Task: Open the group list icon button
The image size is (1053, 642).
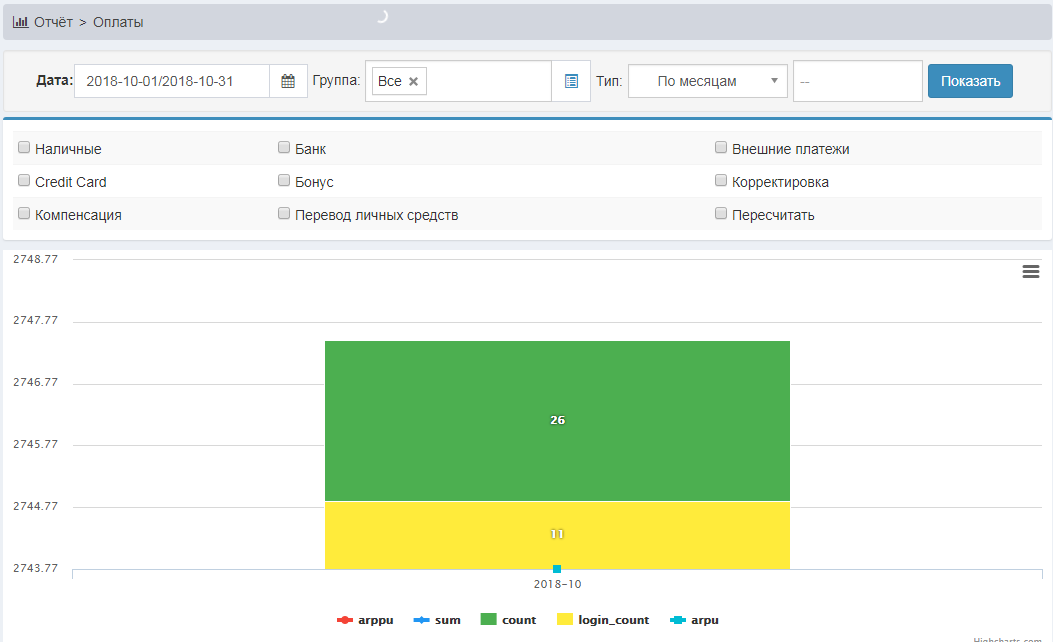Action: point(571,82)
